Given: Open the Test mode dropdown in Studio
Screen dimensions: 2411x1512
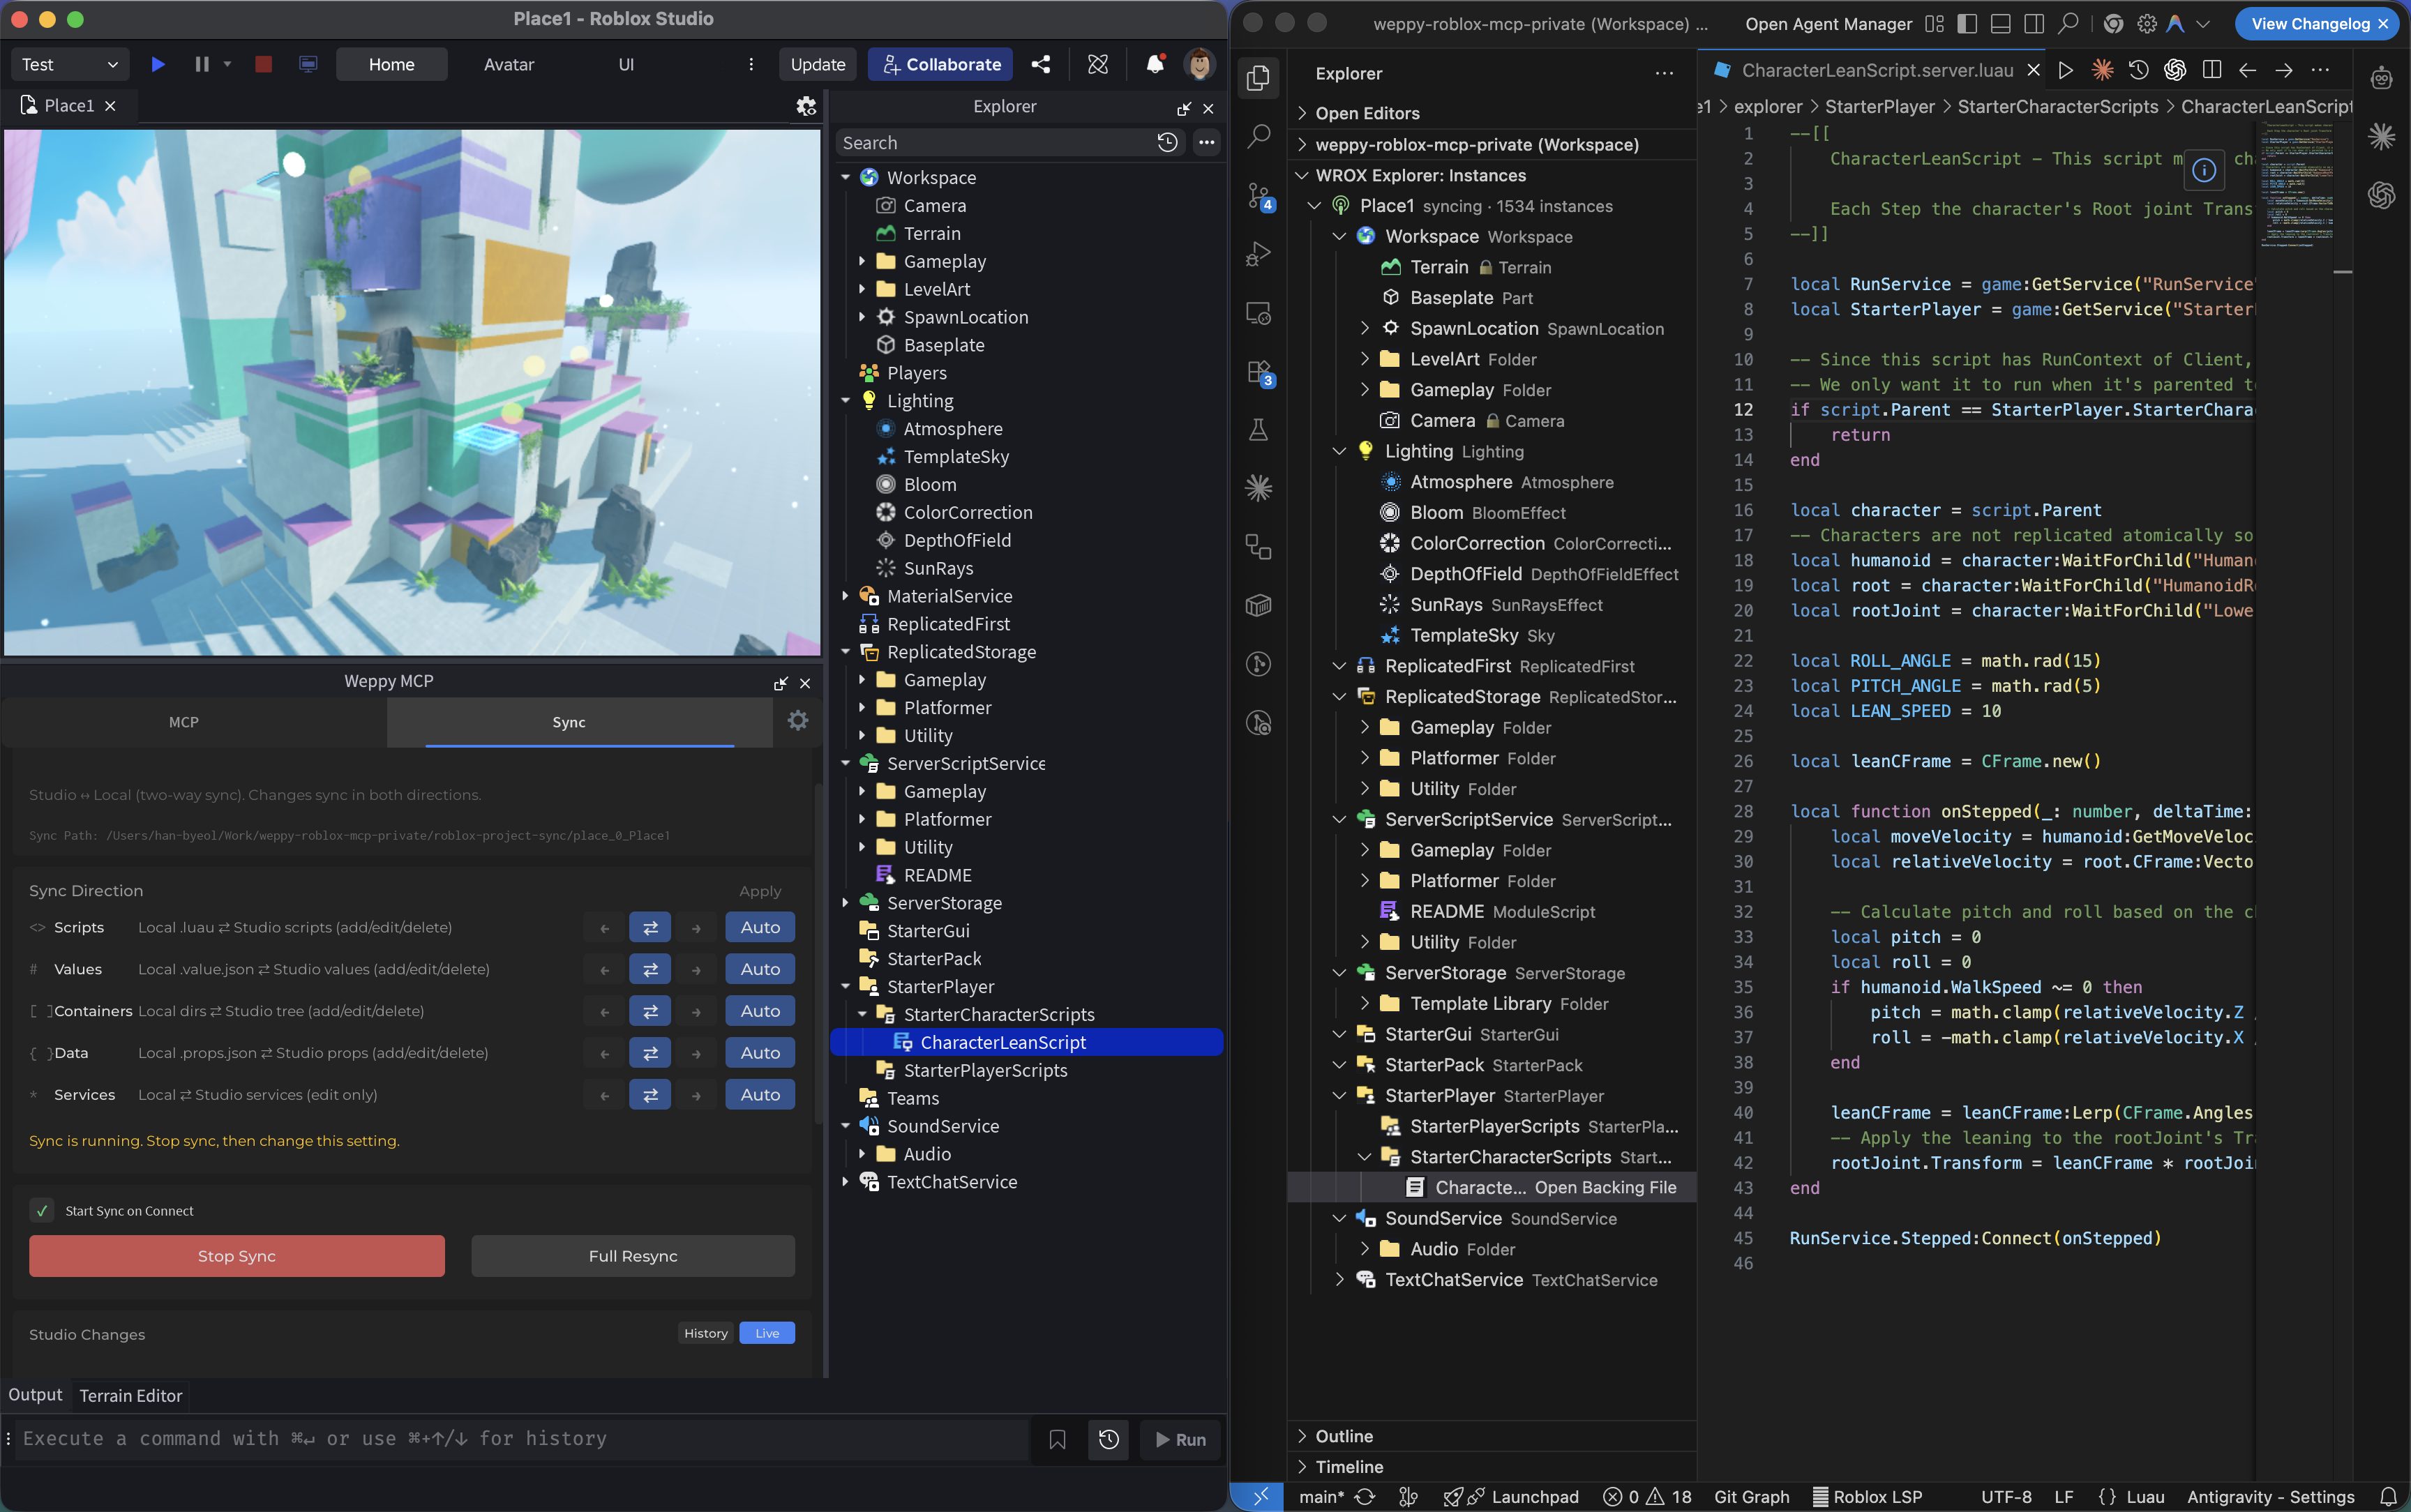Looking at the screenshot, I should tap(69, 63).
